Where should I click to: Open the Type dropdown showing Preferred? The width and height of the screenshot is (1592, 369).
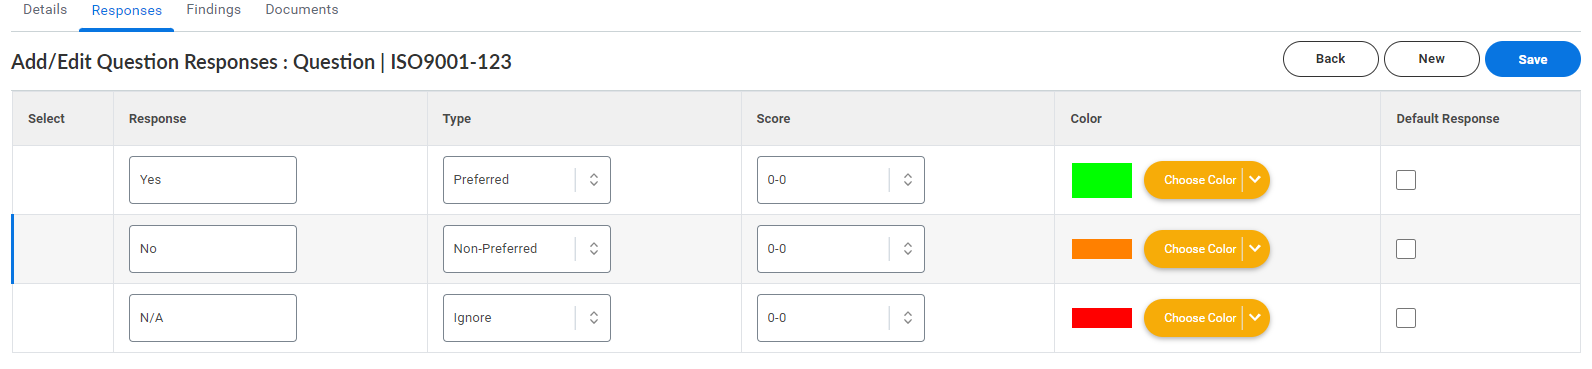tap(526, 180)
